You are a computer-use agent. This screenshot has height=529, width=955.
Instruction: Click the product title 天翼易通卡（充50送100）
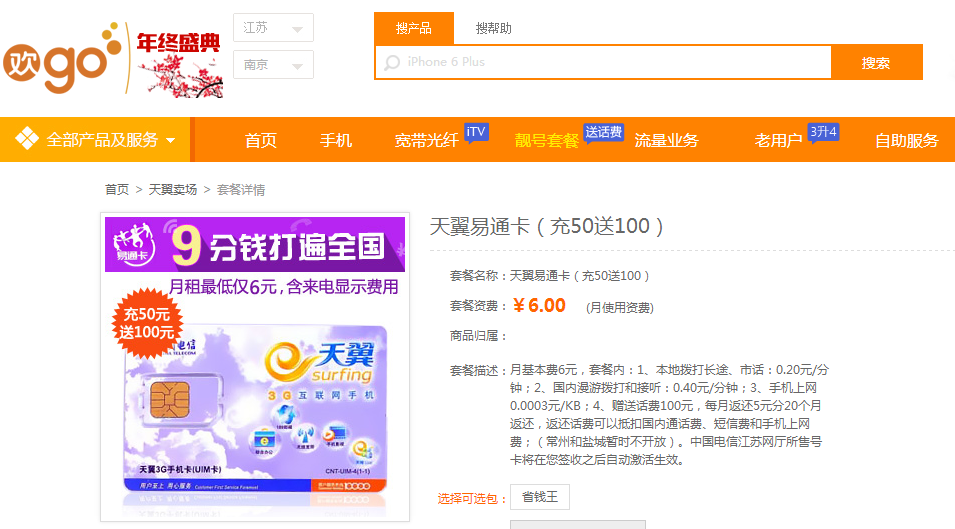(546, 226)
